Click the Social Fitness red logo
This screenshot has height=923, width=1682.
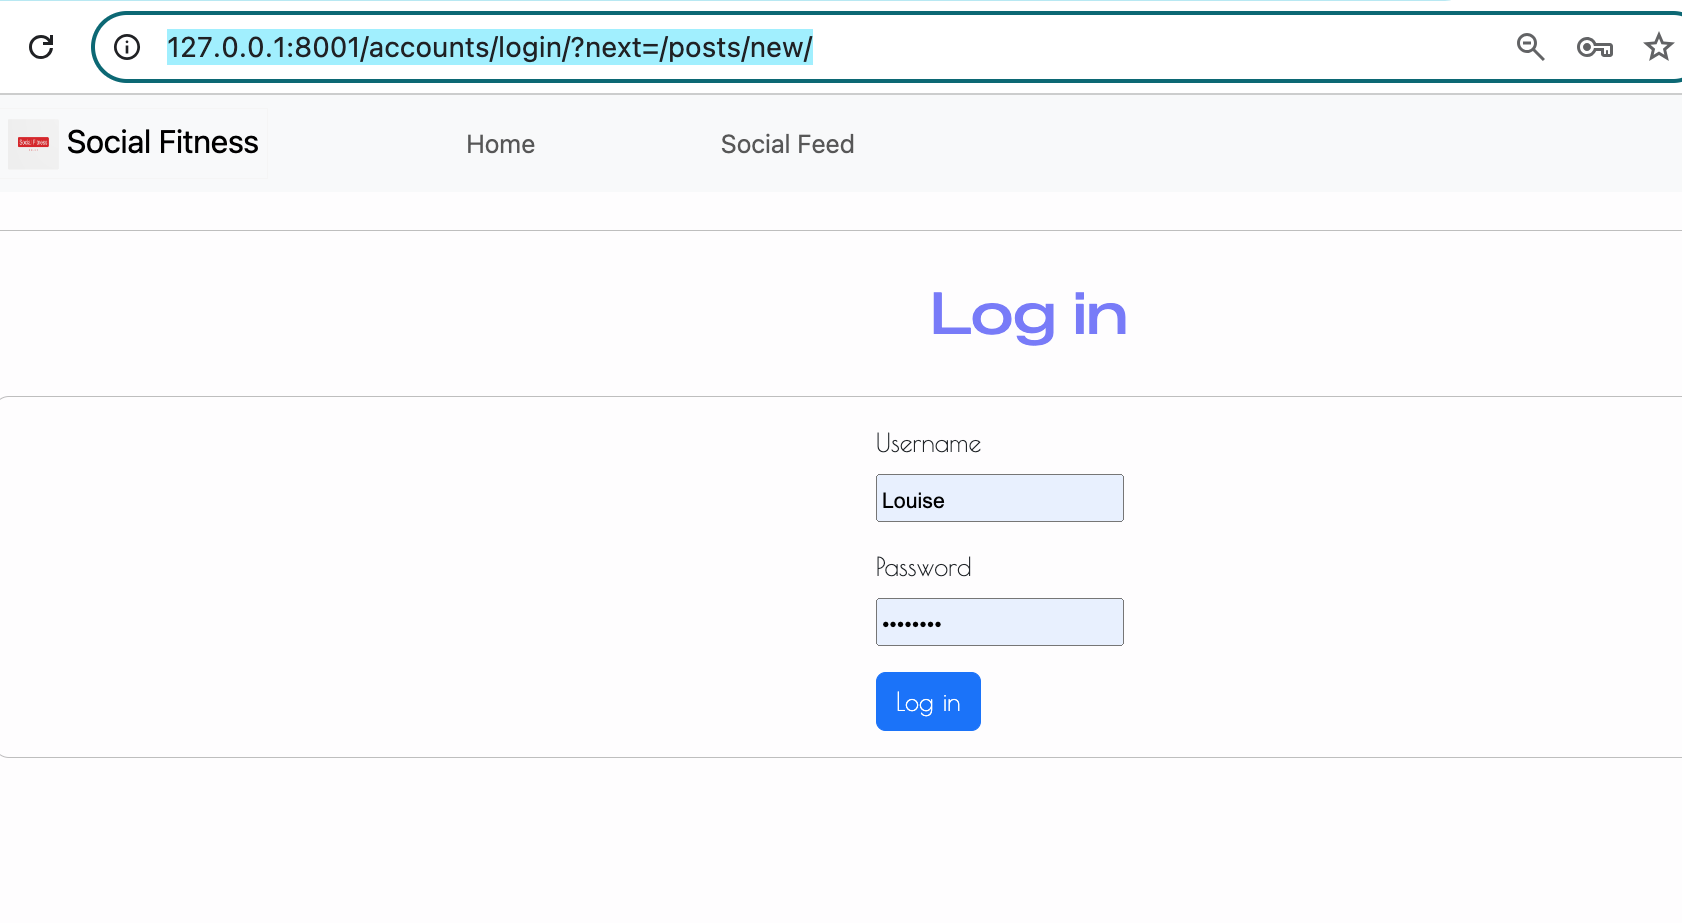[x=32, y=143]
